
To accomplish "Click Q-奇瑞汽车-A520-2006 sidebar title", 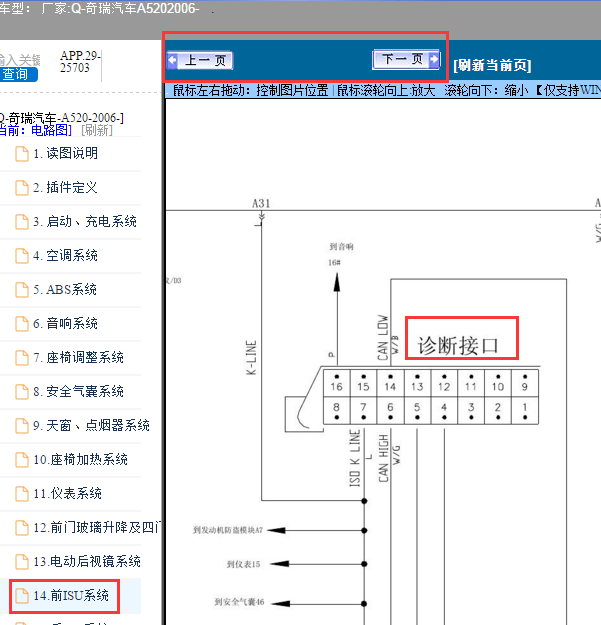I will [61, 118].
